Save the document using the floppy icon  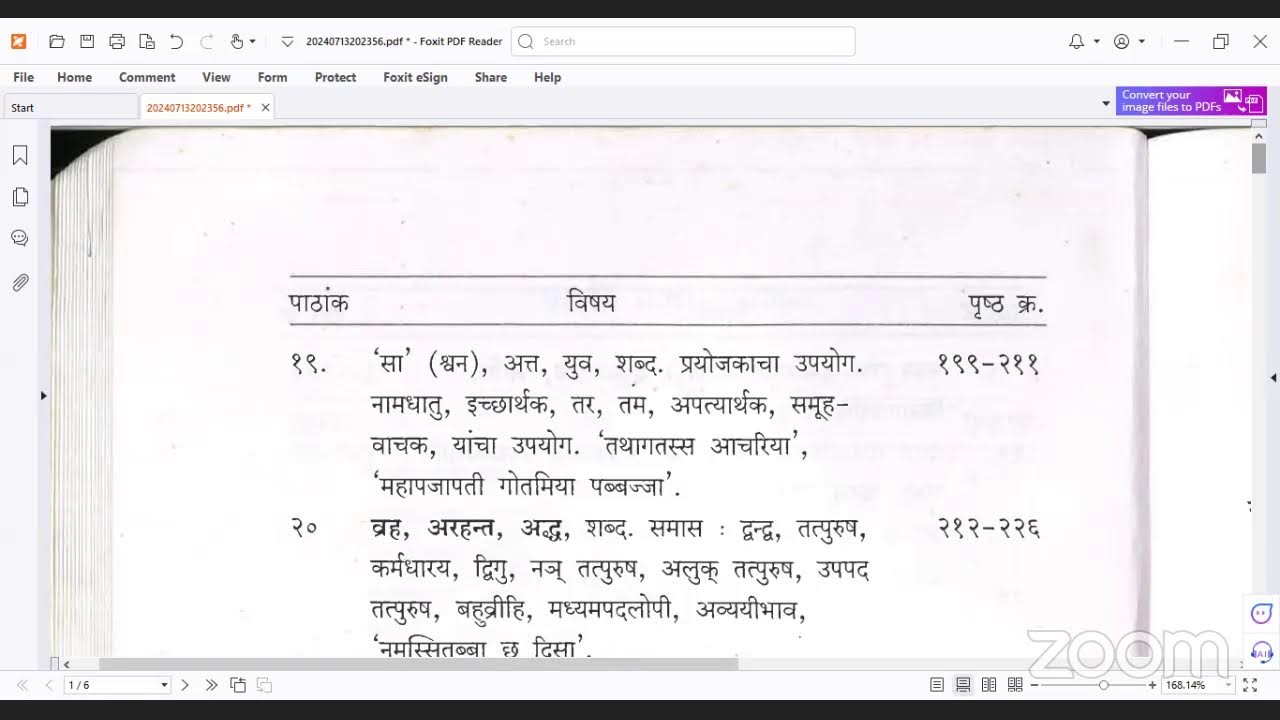pyautogui.click(x=87, y=41)
